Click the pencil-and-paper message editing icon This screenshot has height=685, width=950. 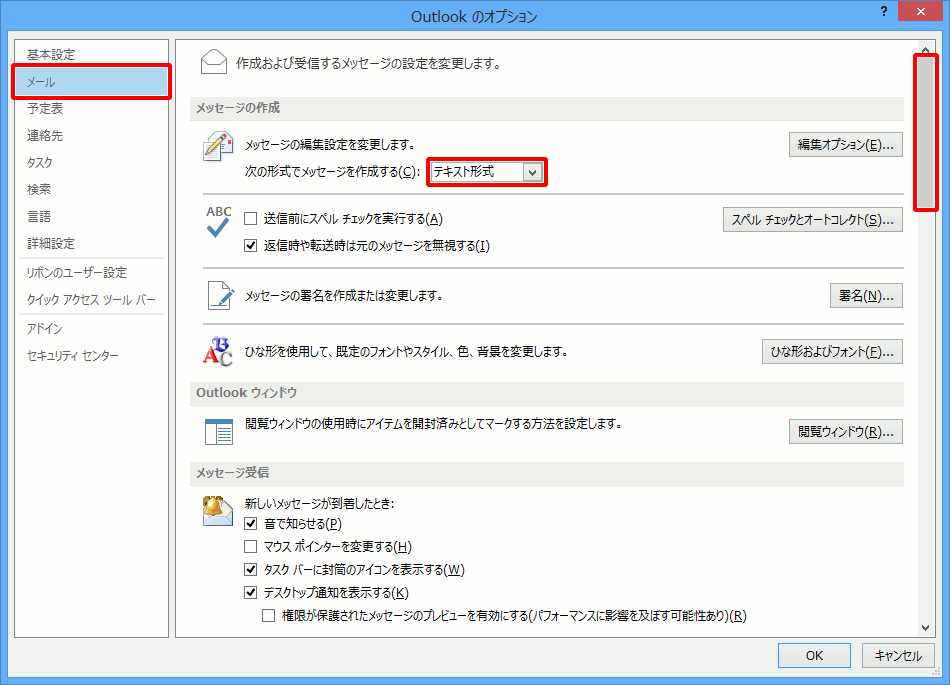[218, 146]
